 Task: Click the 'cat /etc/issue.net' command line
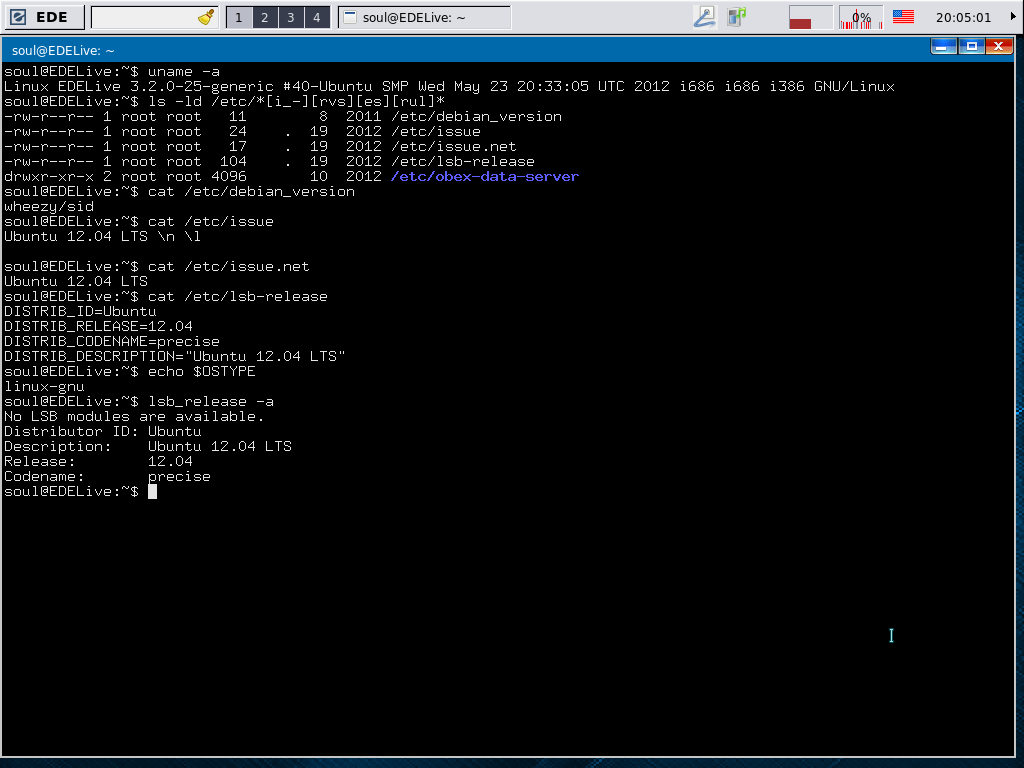coord(157,266)
